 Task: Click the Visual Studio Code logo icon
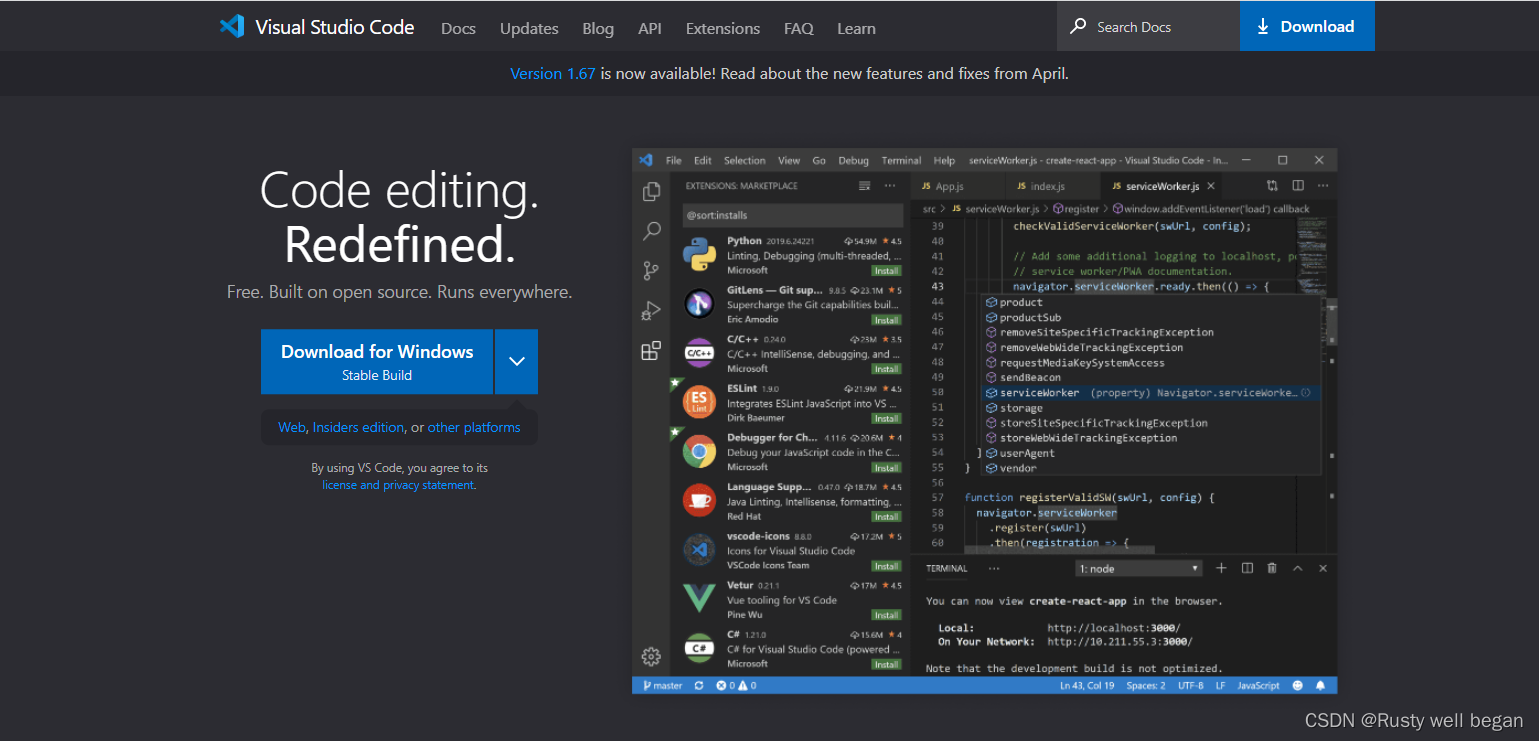[232, 26]
